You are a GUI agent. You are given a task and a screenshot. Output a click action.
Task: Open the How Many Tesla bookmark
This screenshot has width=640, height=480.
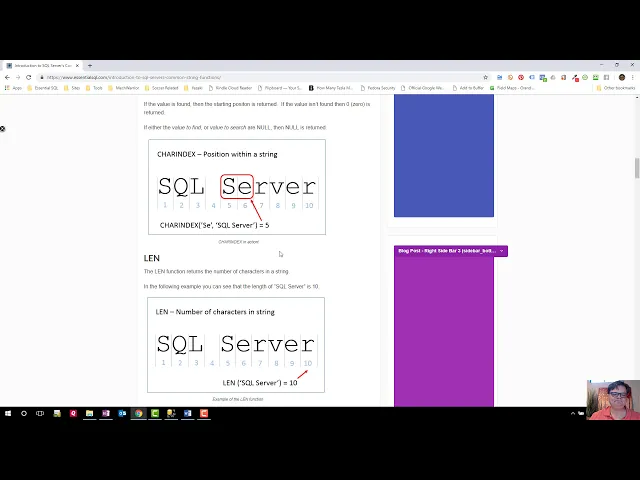(330, 88)
